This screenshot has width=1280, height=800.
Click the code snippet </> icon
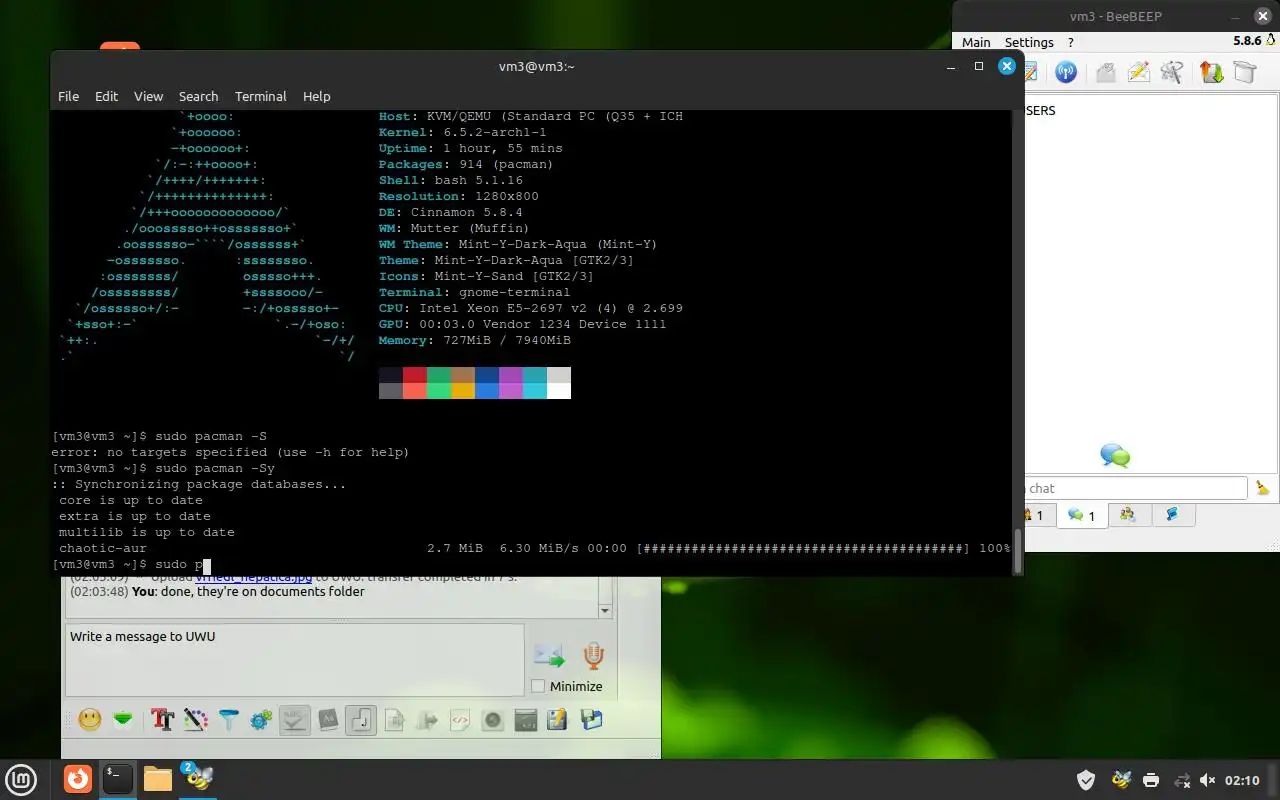click(460, 719)
